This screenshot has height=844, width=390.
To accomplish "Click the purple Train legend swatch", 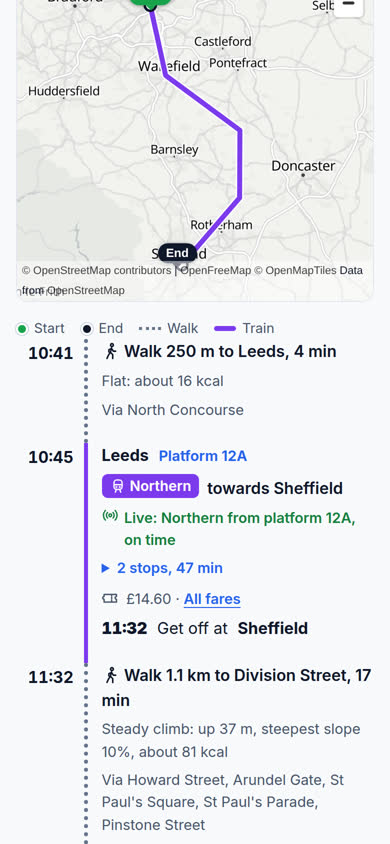I will click(225, 328).
